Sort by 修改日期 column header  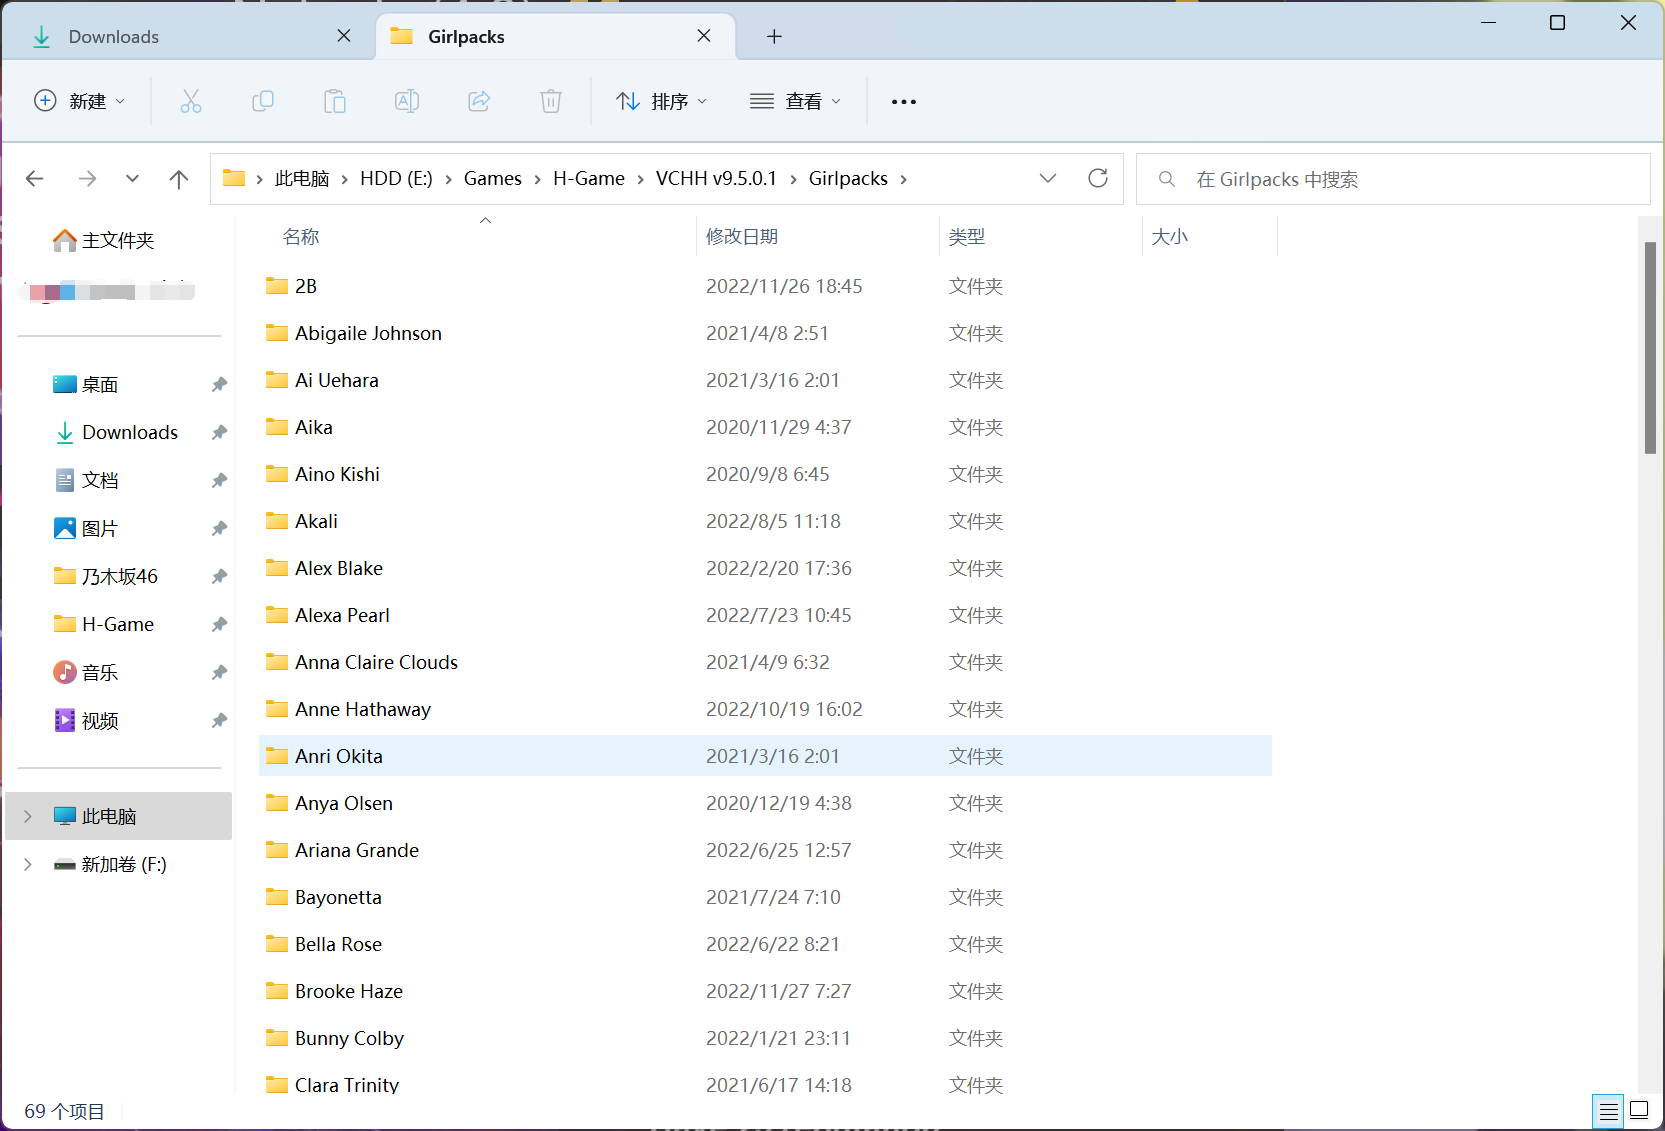tap(742, 237)
